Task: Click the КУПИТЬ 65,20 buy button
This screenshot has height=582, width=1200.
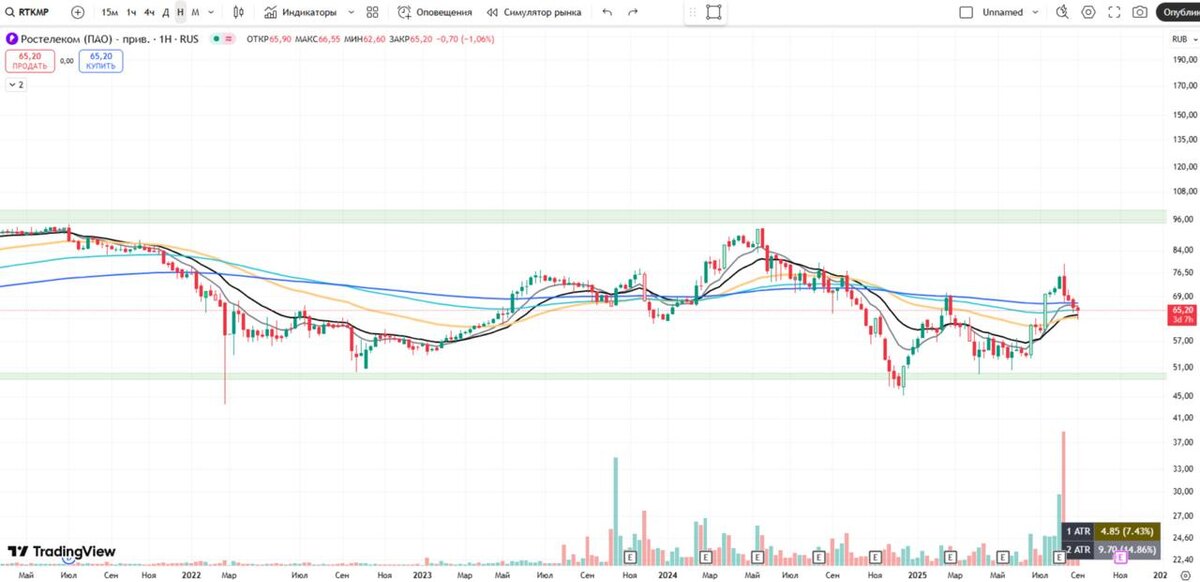Action: tap(101, 60)
